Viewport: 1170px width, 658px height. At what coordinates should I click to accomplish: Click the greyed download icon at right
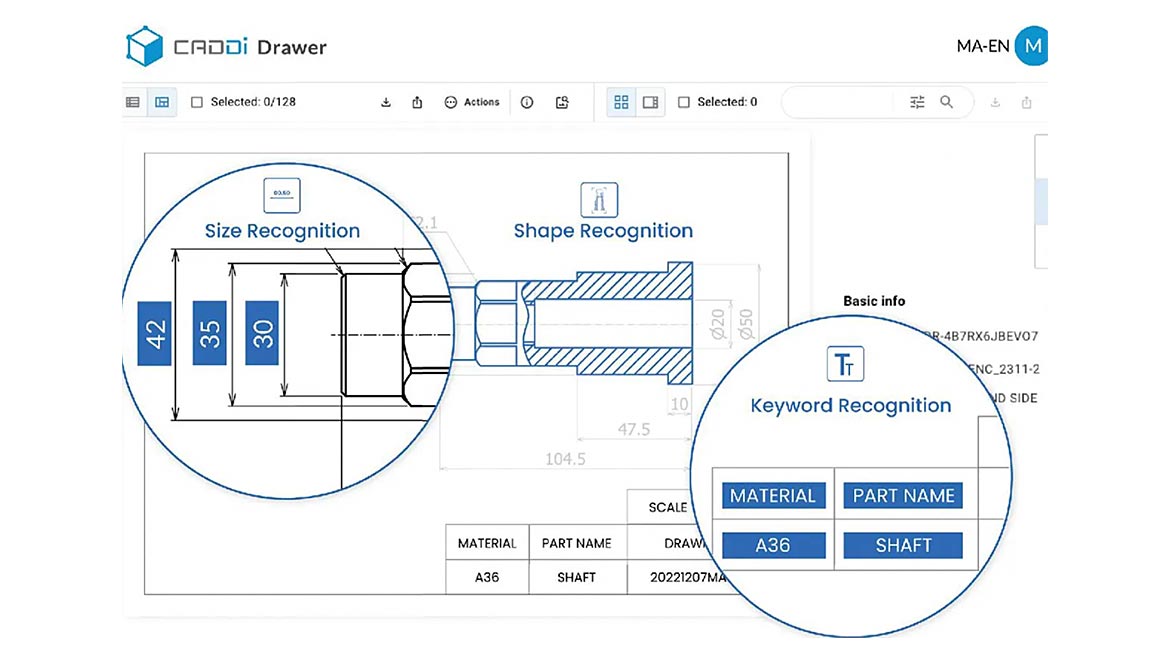coord(995,102)
